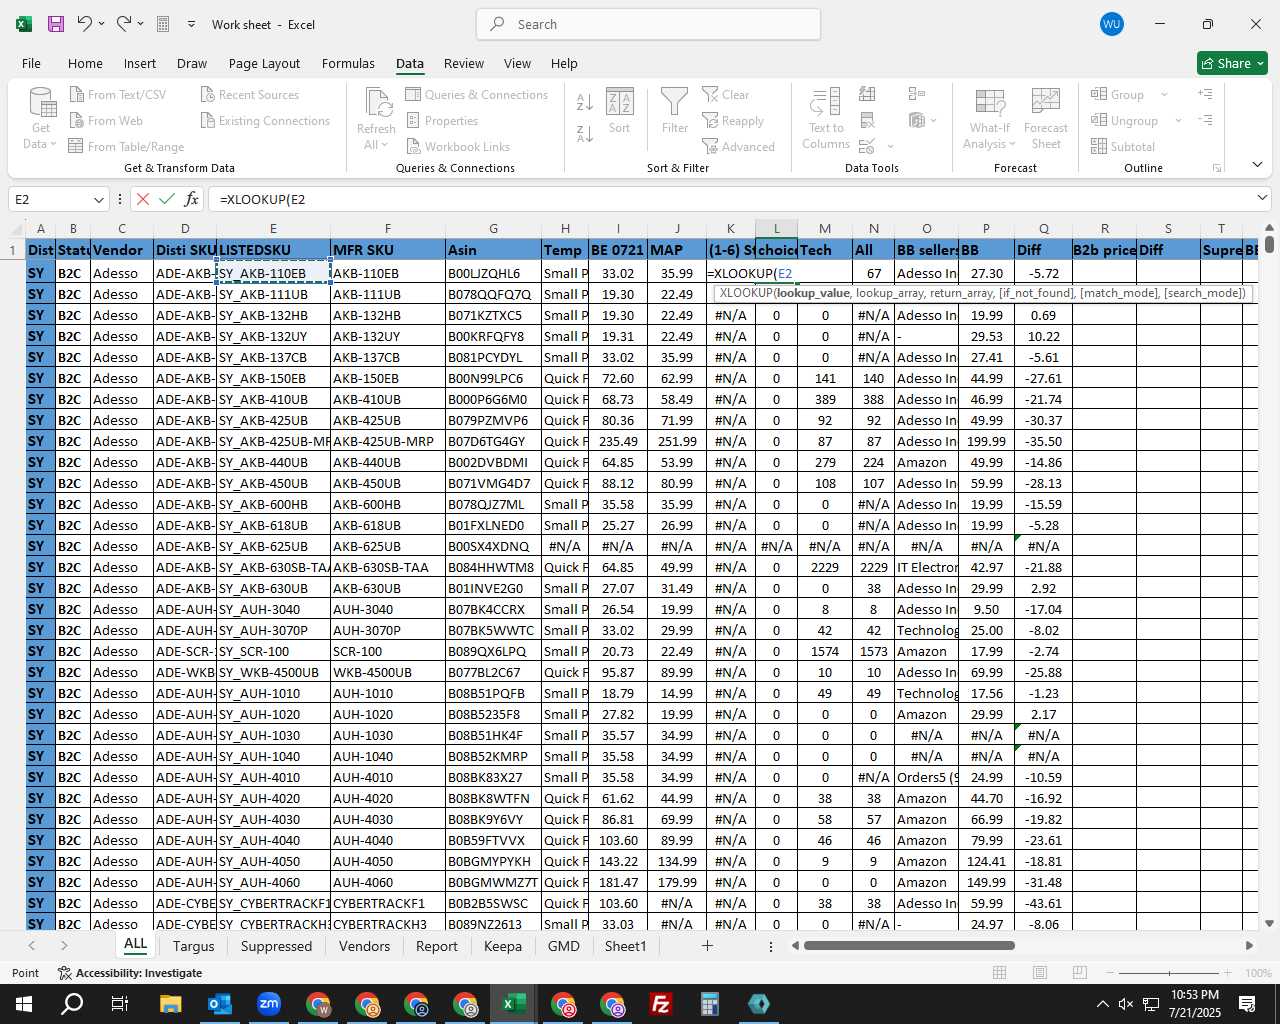Open the Ungroup dropdown arrow

click(1178, 121)
